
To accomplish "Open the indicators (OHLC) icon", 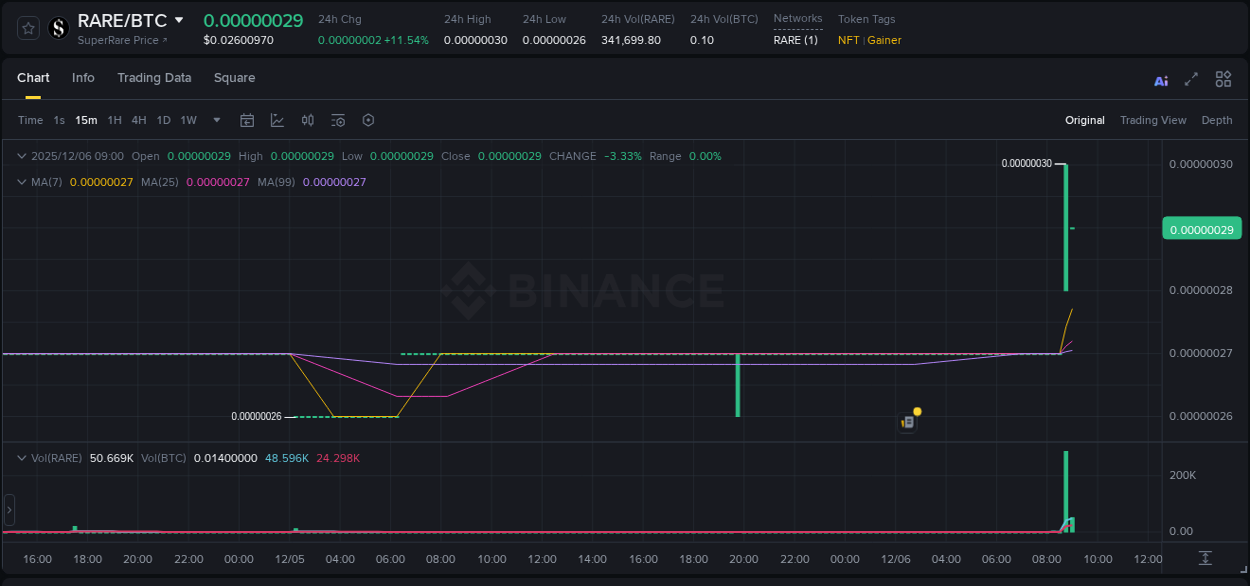I will tap(308, 120).
